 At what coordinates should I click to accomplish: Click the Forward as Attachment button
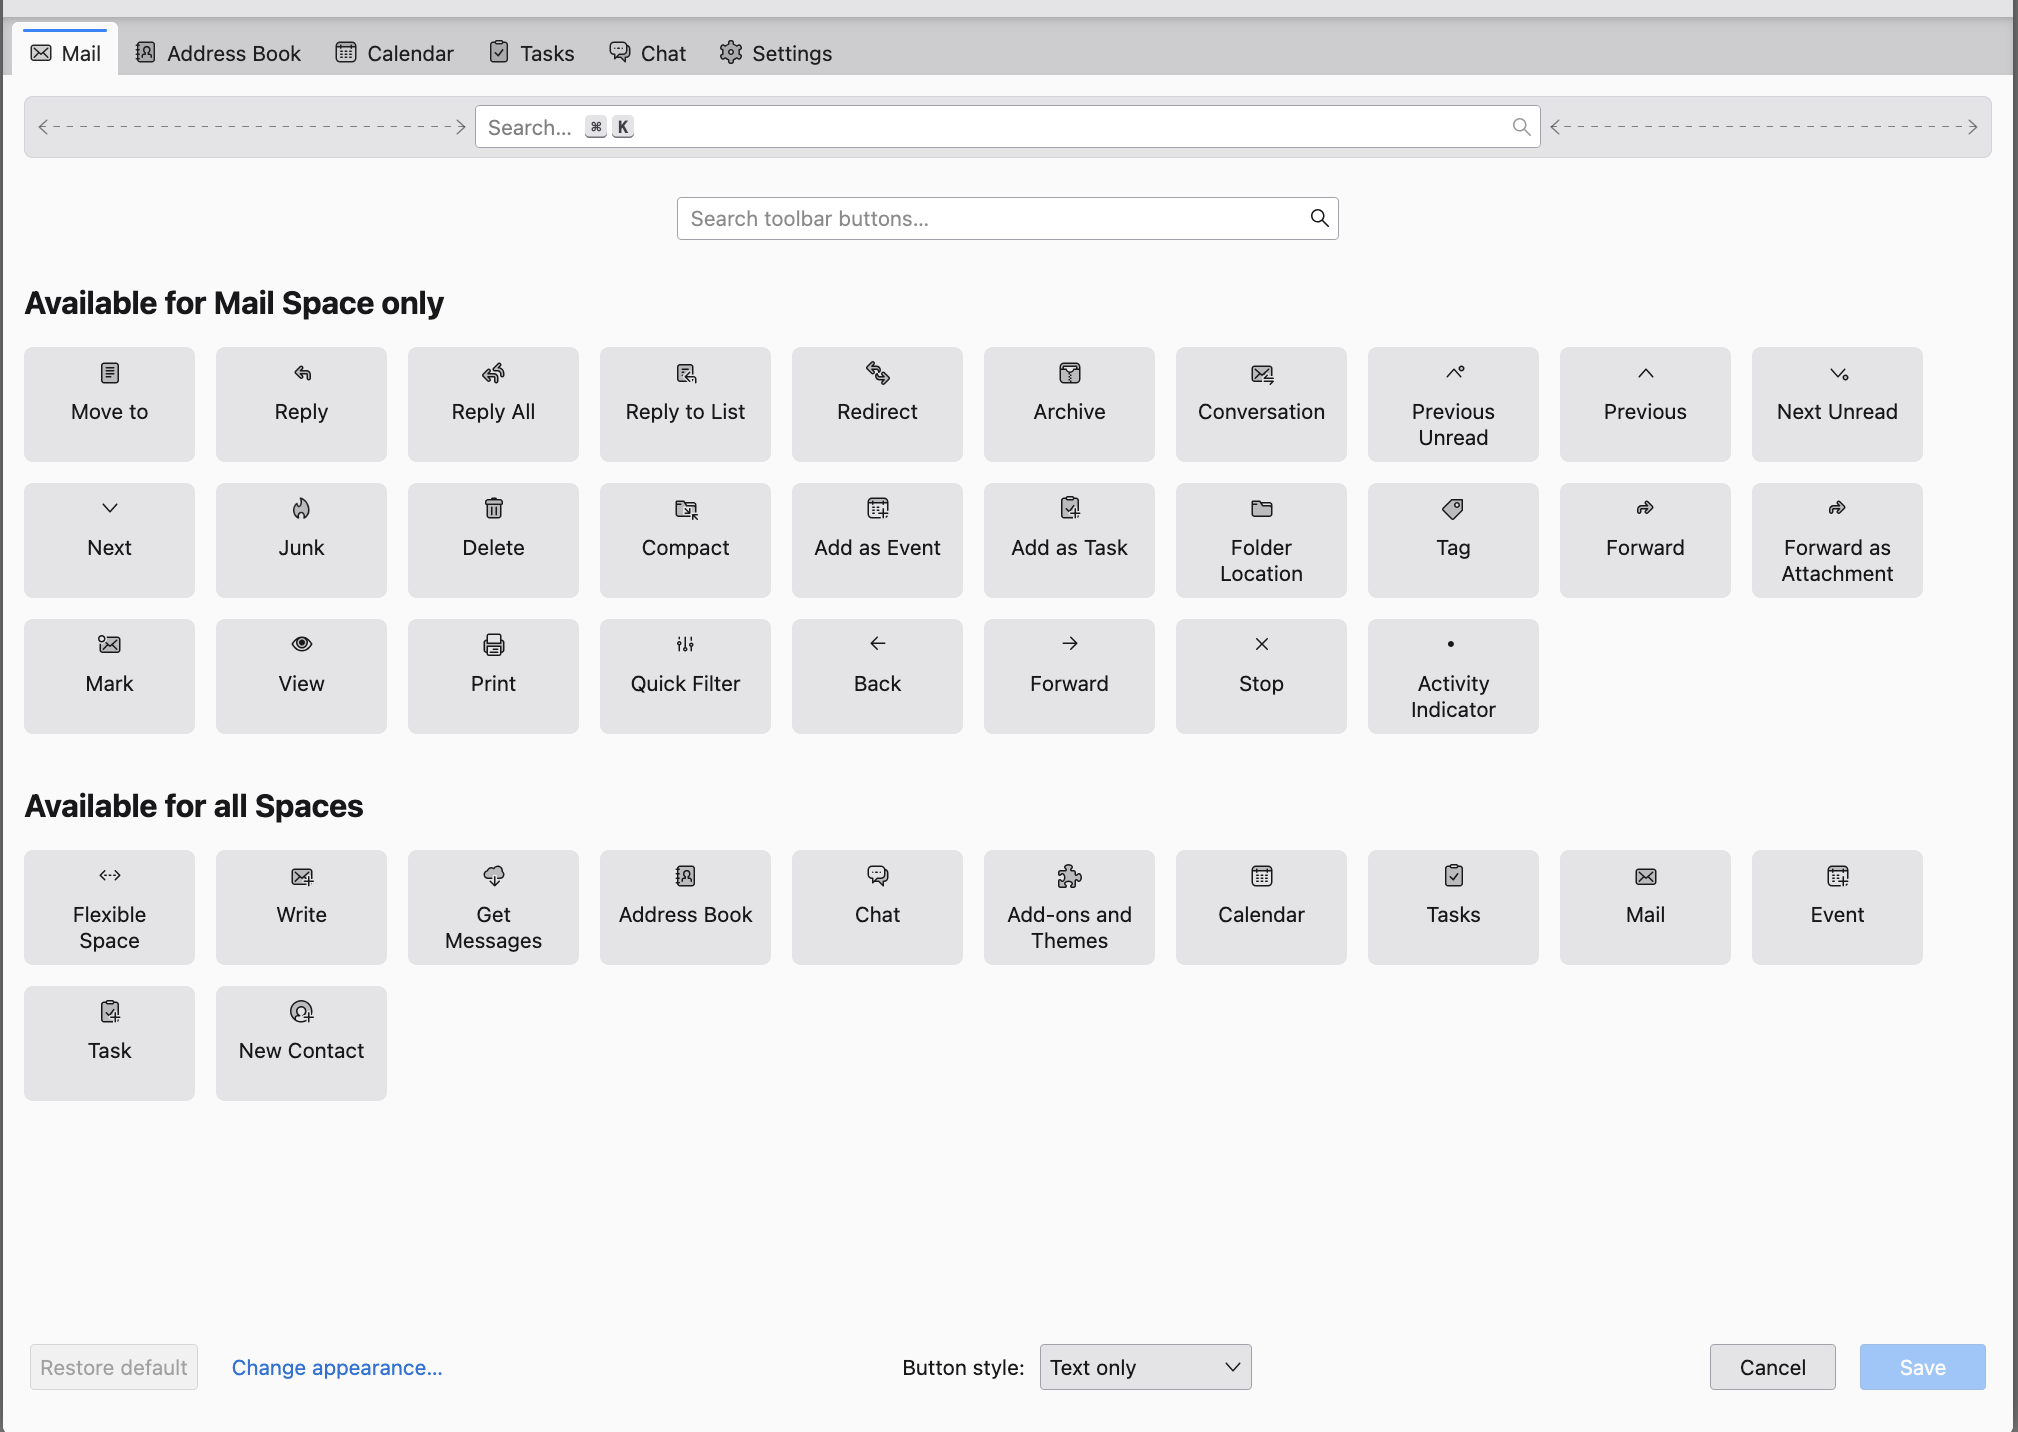click(x=1837, y=540)
